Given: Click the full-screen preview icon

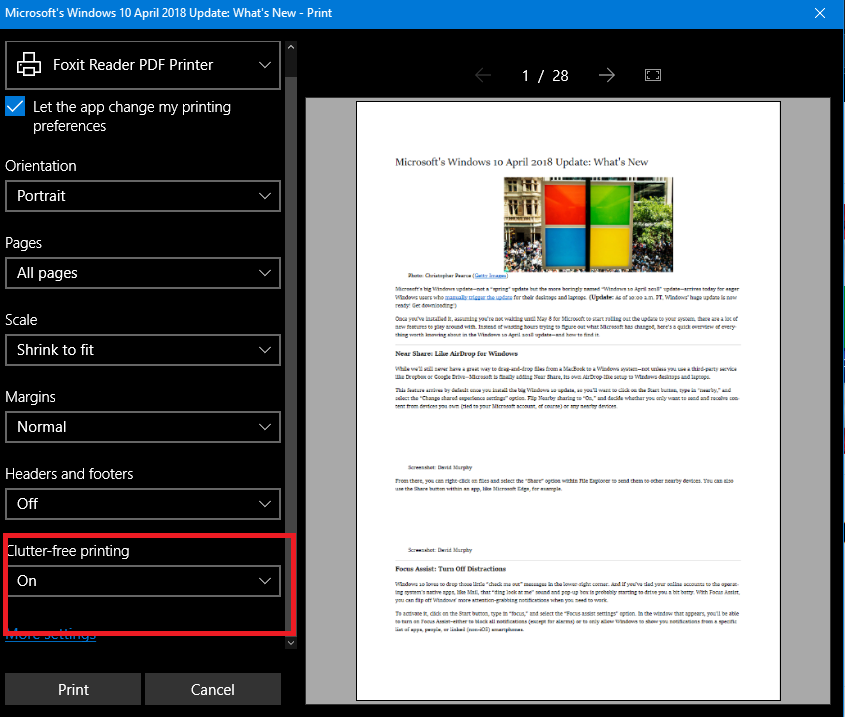Looking at the screenshot, I should [653, 76].
